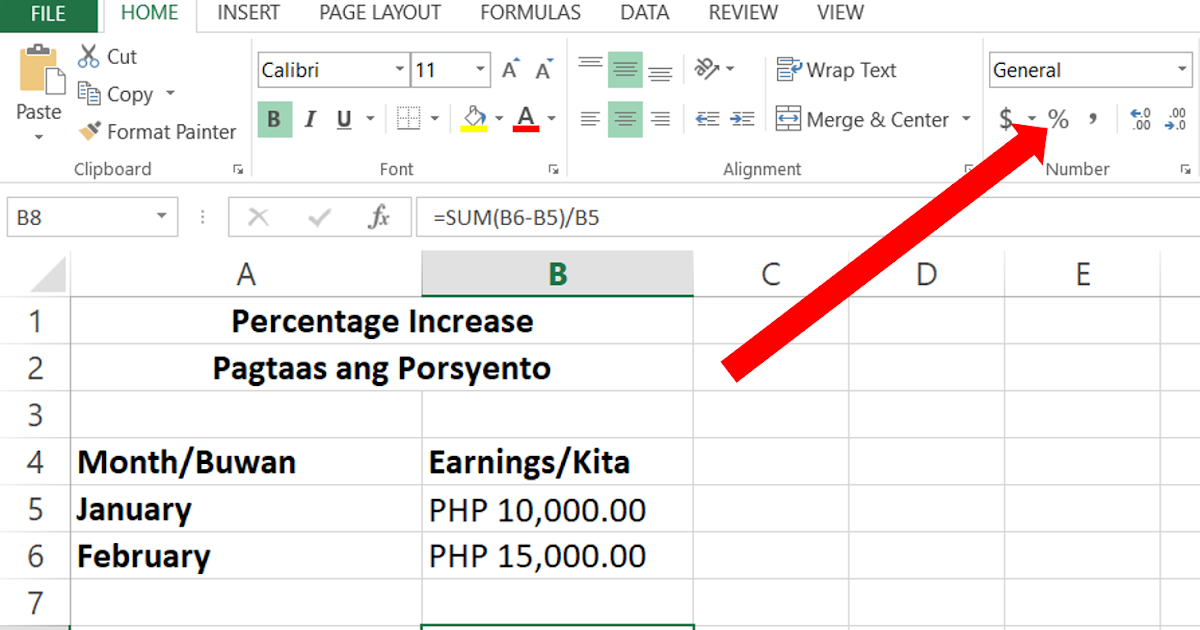Open the Merge & Center options arrow
The width and height of the screenshot is (1200, 630).
click(965, 119)
